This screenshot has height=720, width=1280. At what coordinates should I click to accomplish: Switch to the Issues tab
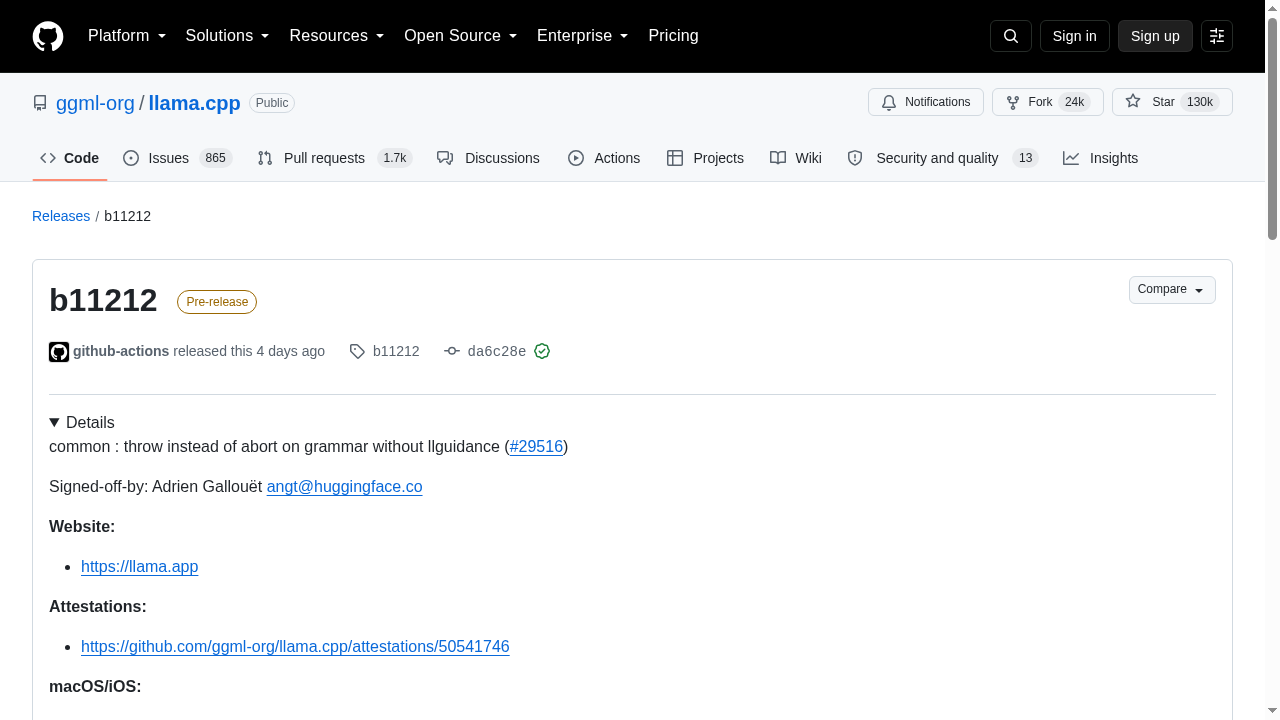click(177, 158)
